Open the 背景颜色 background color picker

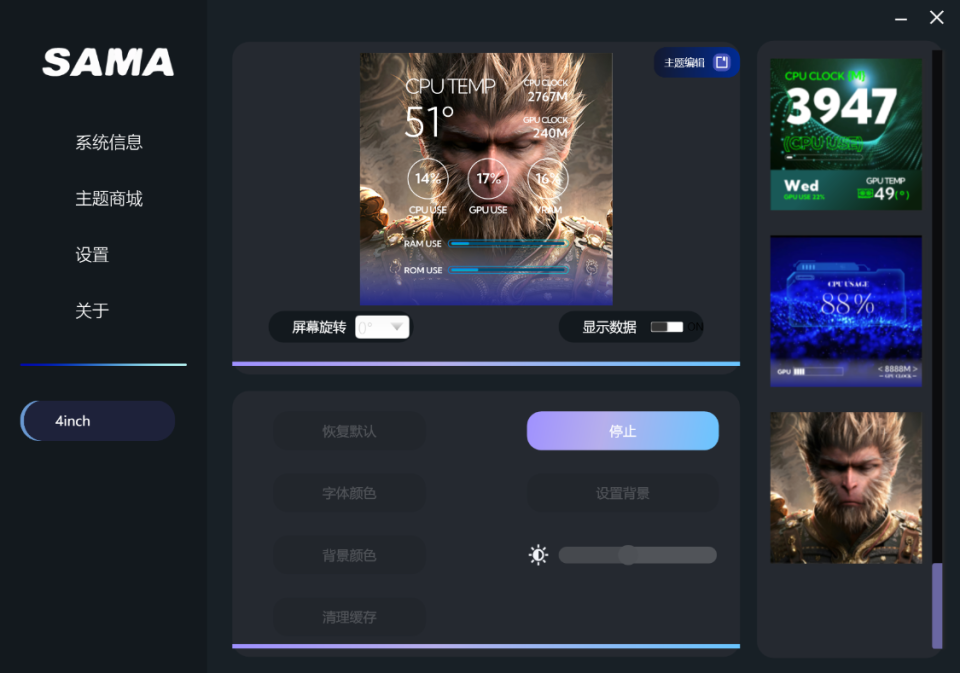coord(349,555)
